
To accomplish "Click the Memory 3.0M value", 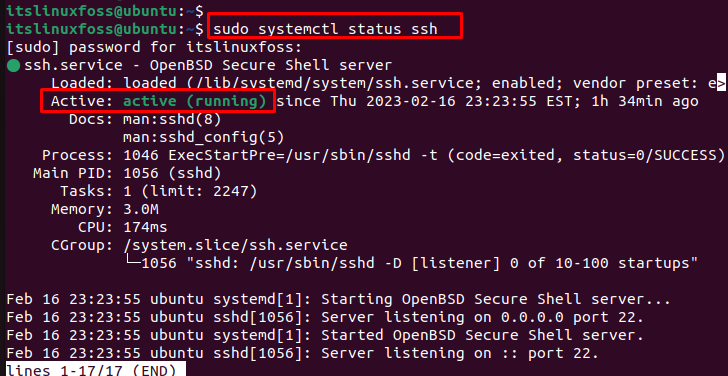I will tap(141, 209).
